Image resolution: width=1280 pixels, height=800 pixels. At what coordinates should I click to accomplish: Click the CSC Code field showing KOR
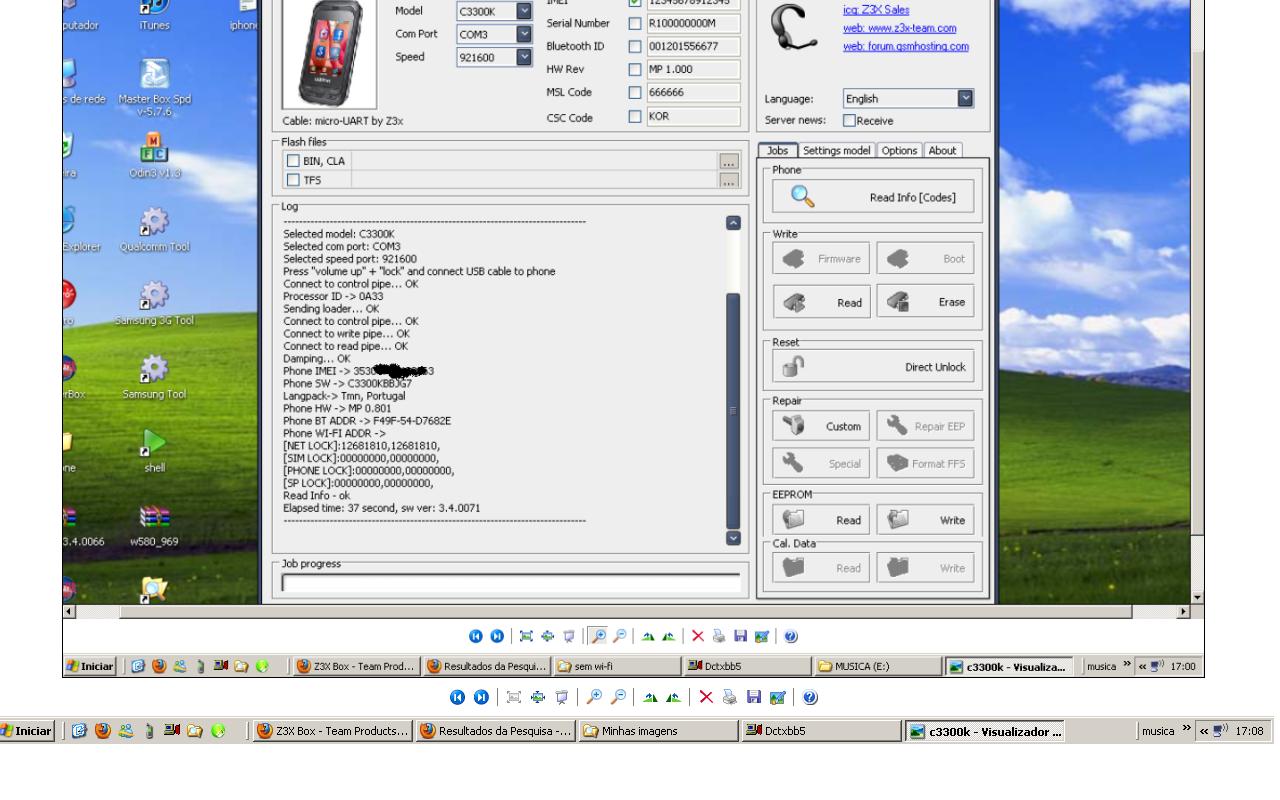(691, 116)
